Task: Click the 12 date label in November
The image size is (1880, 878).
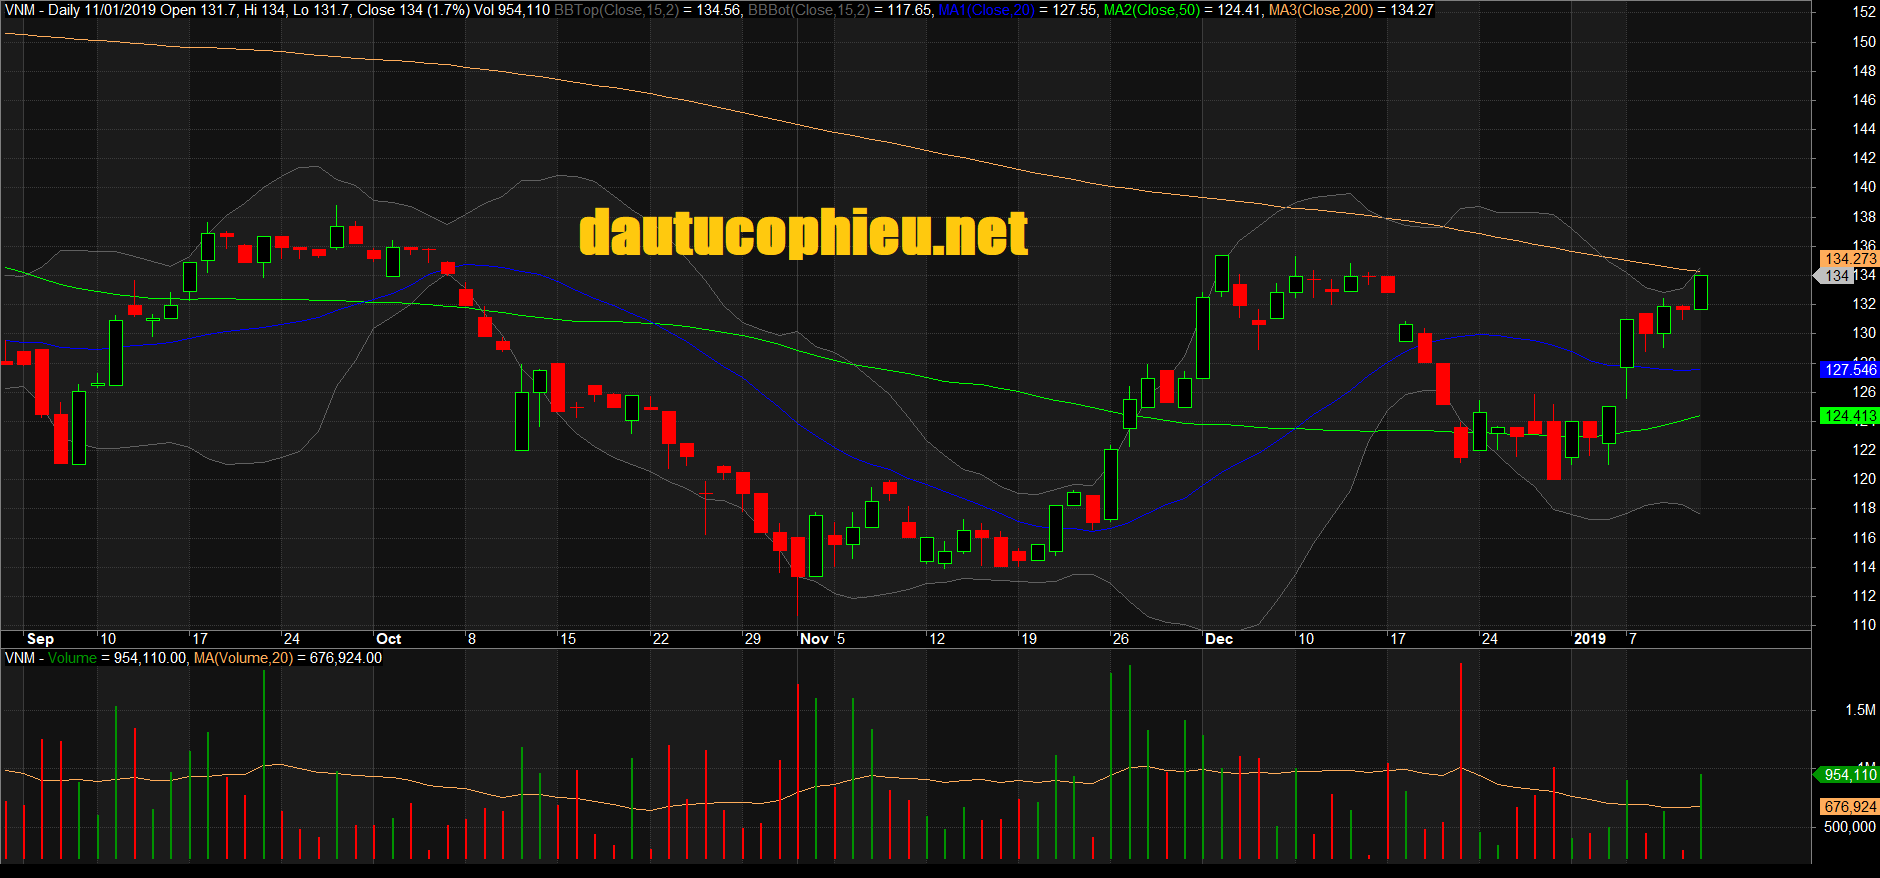Action: (937, 639)
